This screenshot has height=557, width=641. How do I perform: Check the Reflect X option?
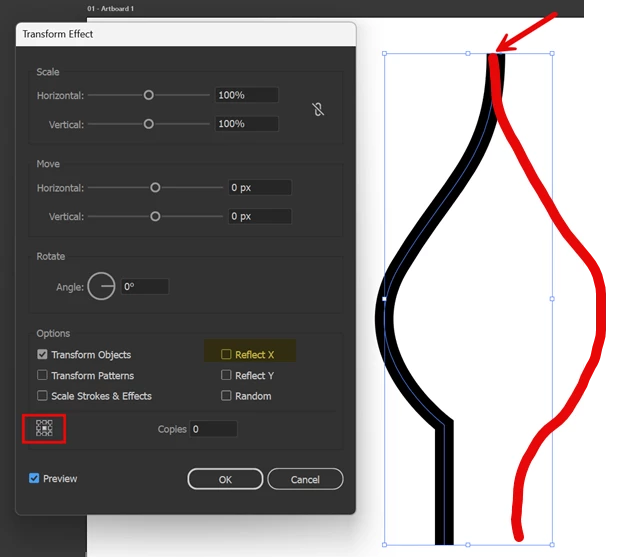(x=226, y=354)
